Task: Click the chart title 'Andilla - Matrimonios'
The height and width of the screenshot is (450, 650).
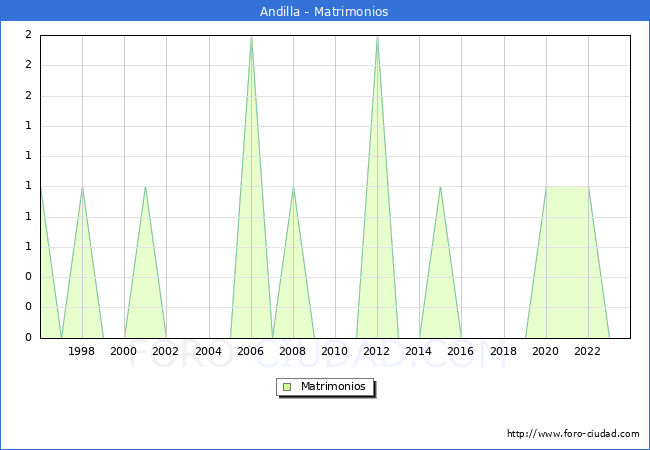Action: tap(325, 11)
